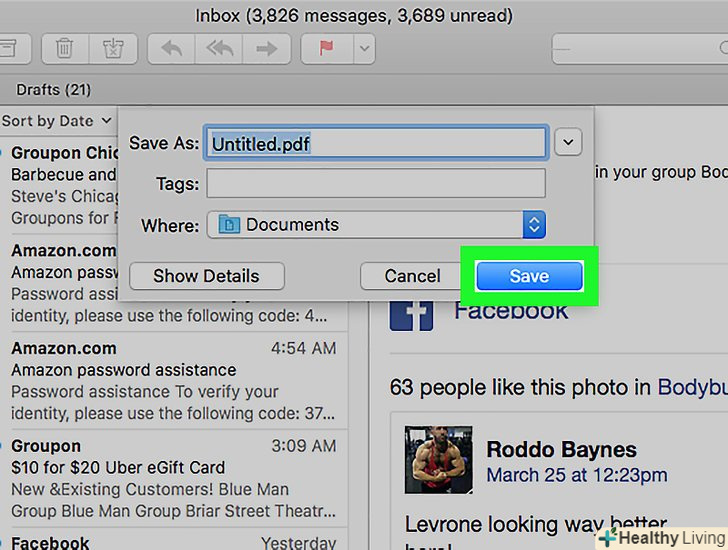Screen dimensions: 728x550
Task: Click the Reply arrow icon
Action: [171, 48]
